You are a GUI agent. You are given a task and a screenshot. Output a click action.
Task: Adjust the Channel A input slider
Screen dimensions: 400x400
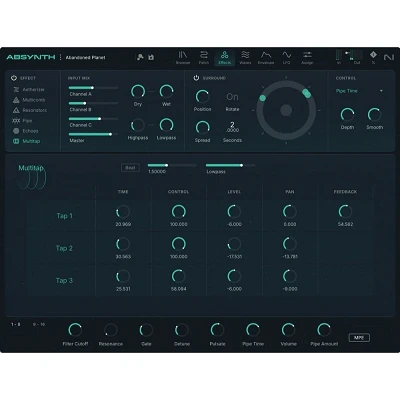(x=93, y=88)
